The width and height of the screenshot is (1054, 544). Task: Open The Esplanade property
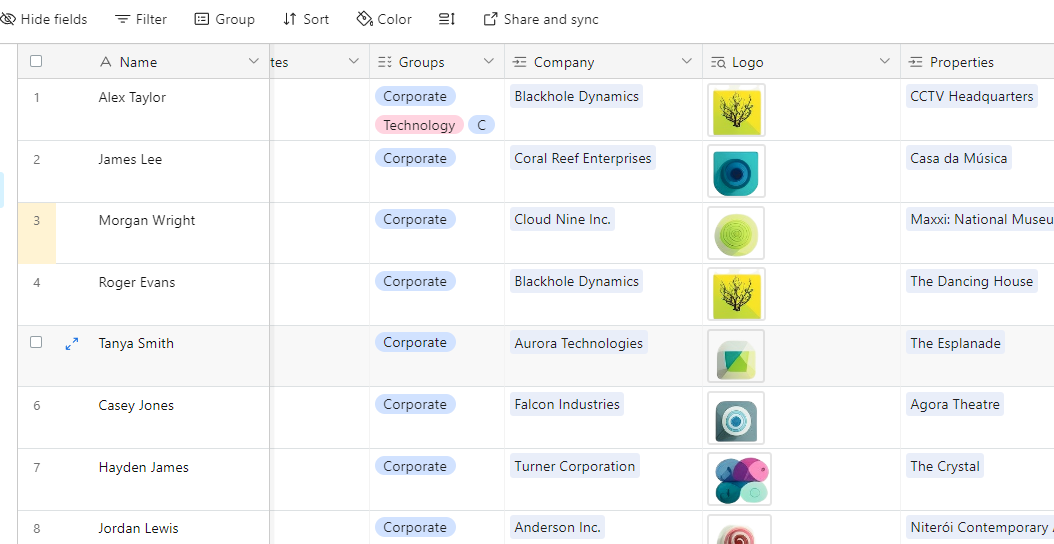click(x=955, y=343)
